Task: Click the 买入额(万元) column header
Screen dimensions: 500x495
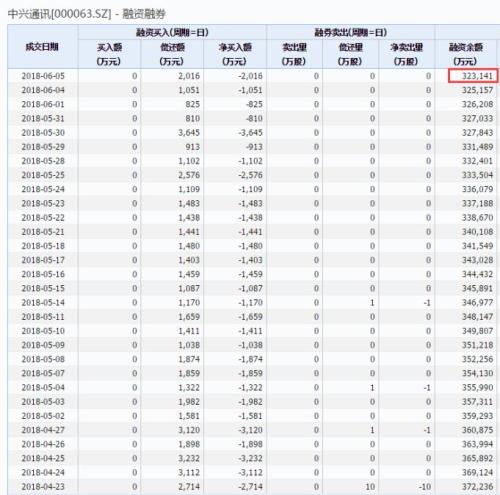Action: [109, 54]
